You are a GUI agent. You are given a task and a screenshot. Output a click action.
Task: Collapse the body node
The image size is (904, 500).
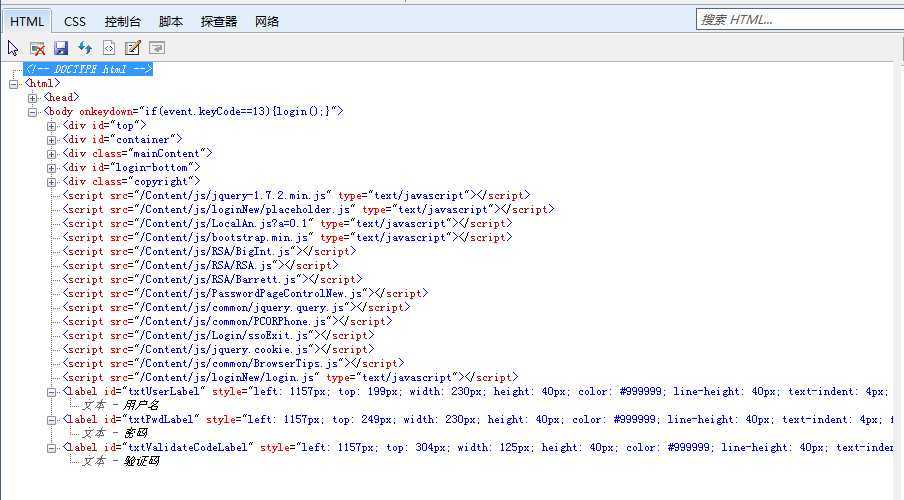[x=33, y=112]
